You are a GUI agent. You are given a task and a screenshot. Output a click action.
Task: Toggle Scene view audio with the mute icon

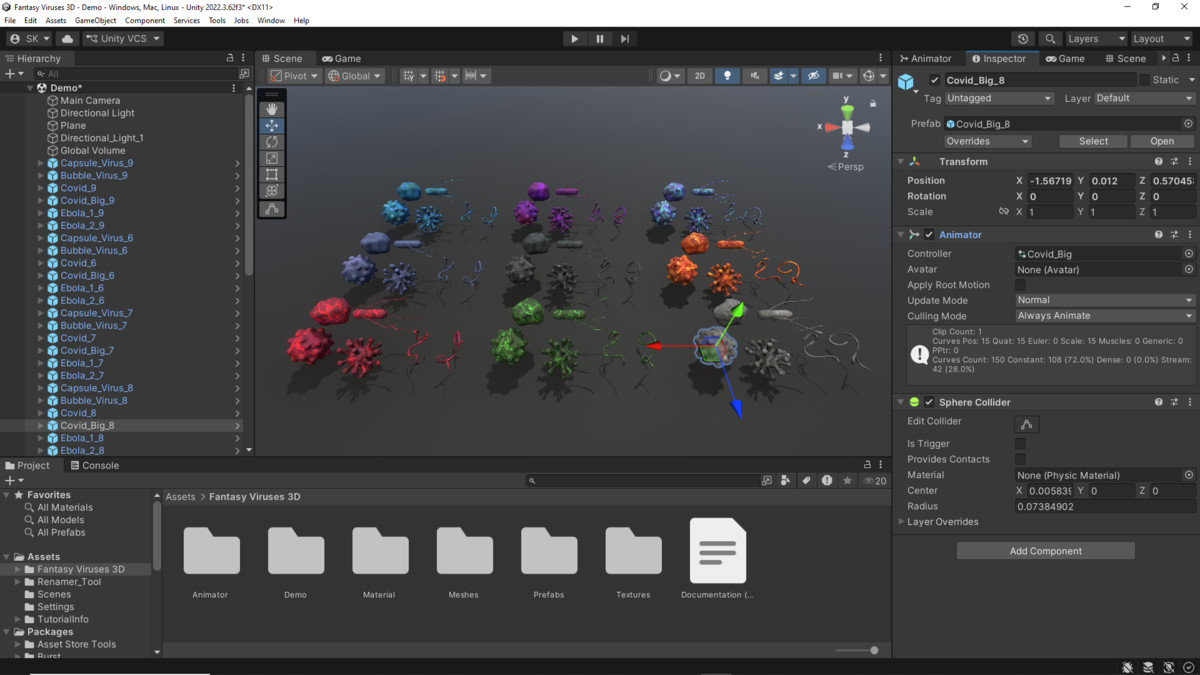click(x=753, y=75)
